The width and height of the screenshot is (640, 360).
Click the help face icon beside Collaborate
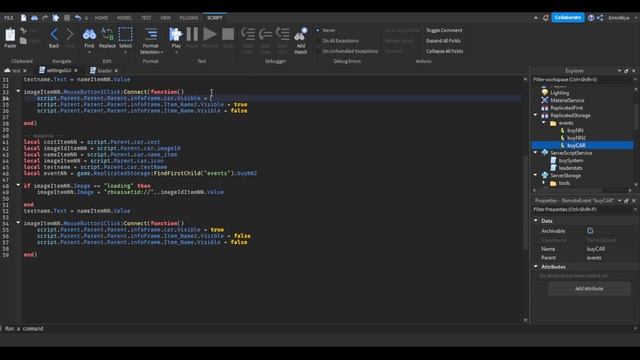(x=591, y=18)
